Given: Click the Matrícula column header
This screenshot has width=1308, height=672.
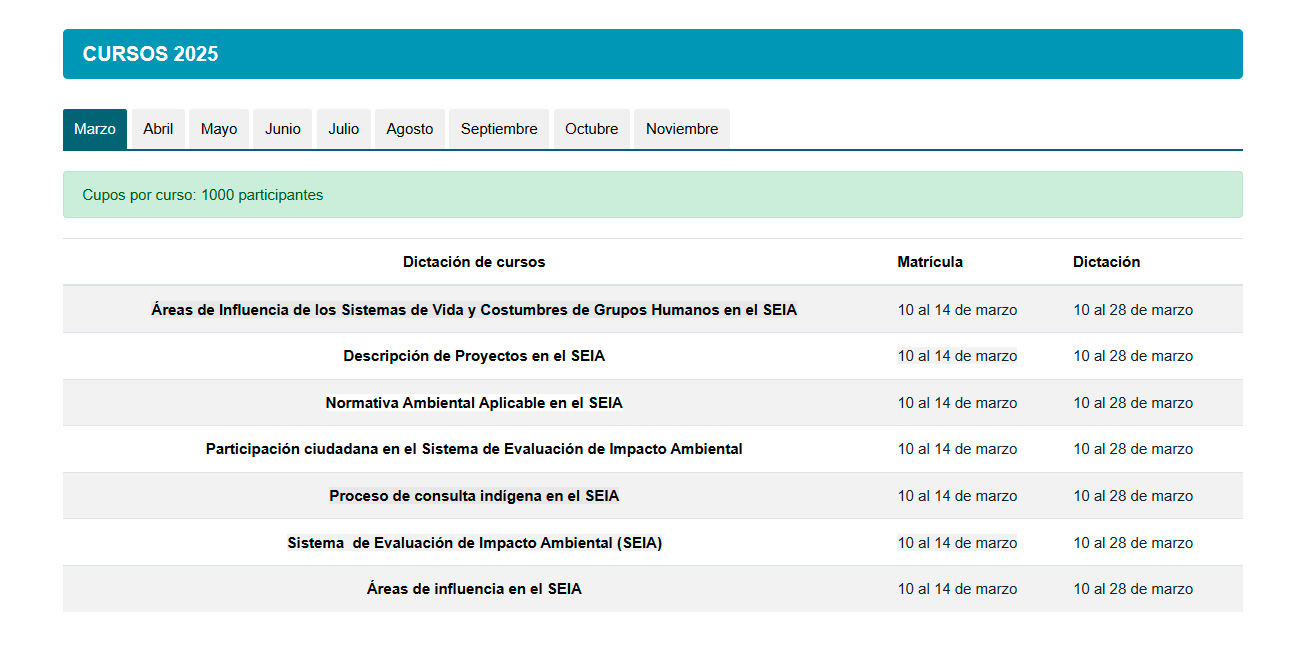Looking at the screenshot, I should click(x=930, y=262).
